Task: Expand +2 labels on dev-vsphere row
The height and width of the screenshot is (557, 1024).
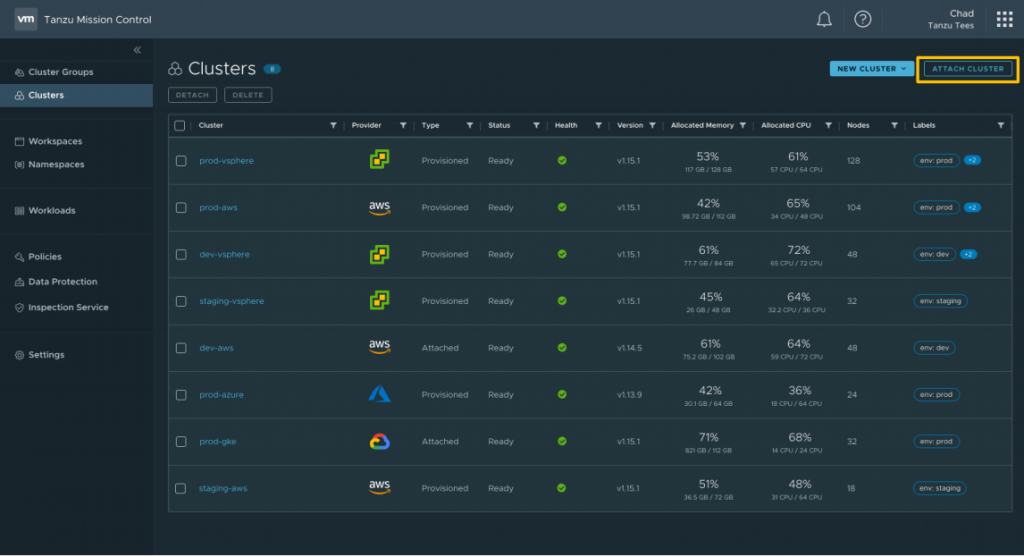Action: point(968,254)
